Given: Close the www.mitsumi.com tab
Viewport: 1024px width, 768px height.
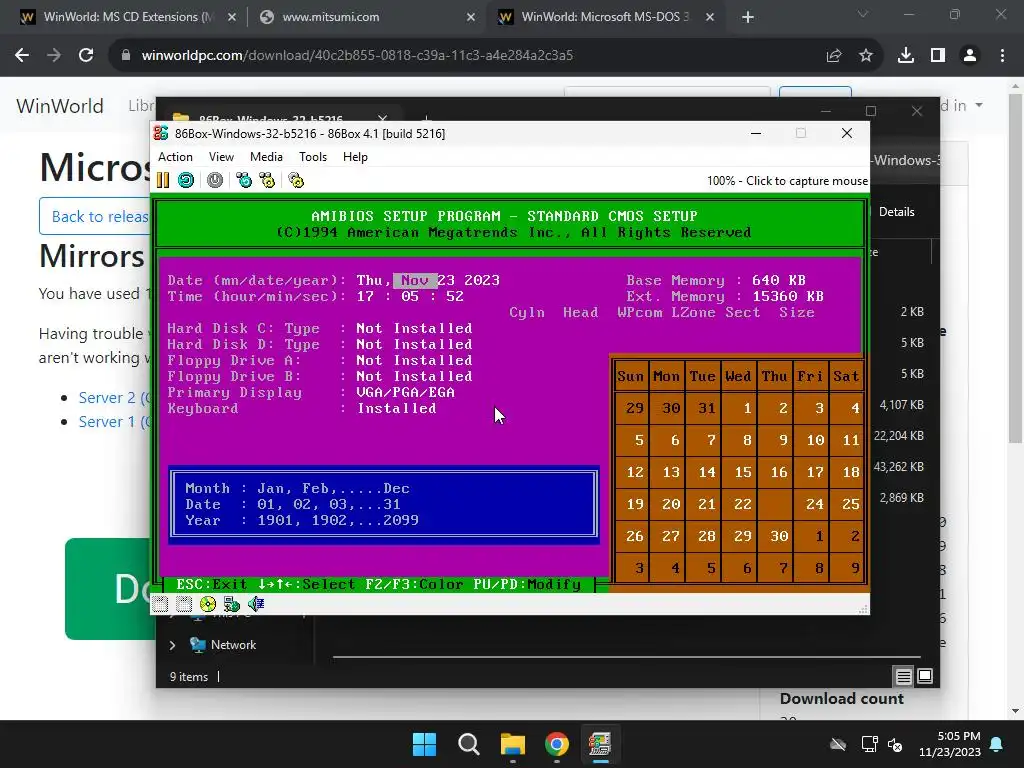Looking at the screenshot, I should coord(471,17).
